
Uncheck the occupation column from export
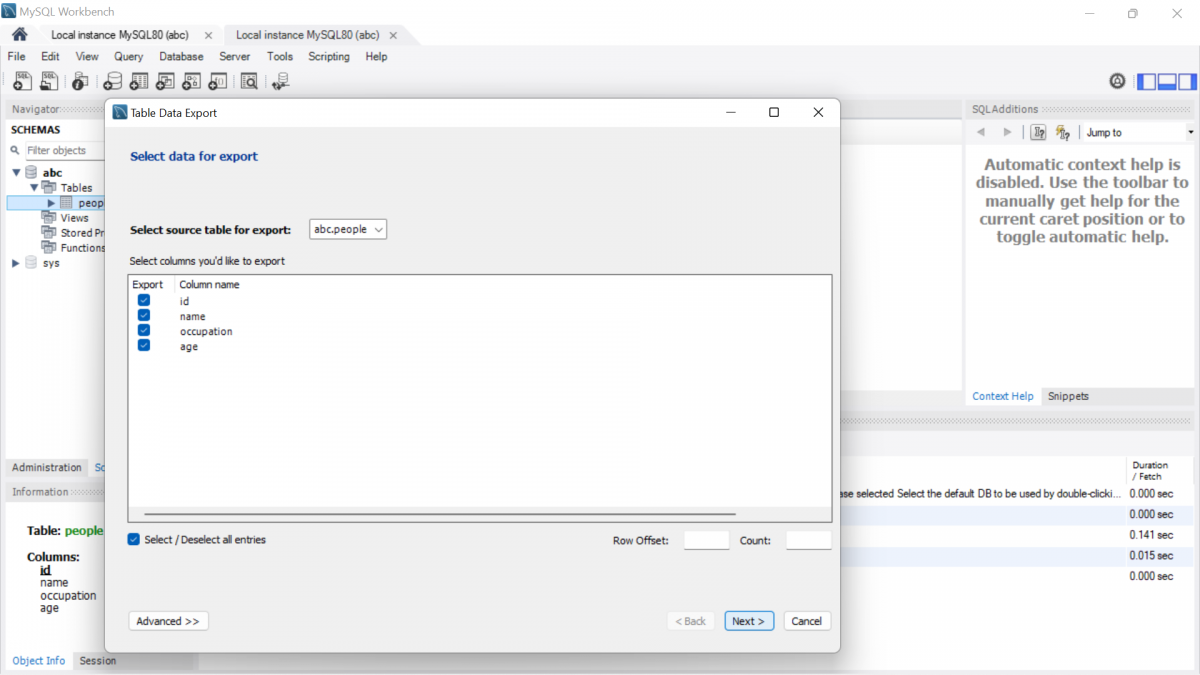[143, 330]
